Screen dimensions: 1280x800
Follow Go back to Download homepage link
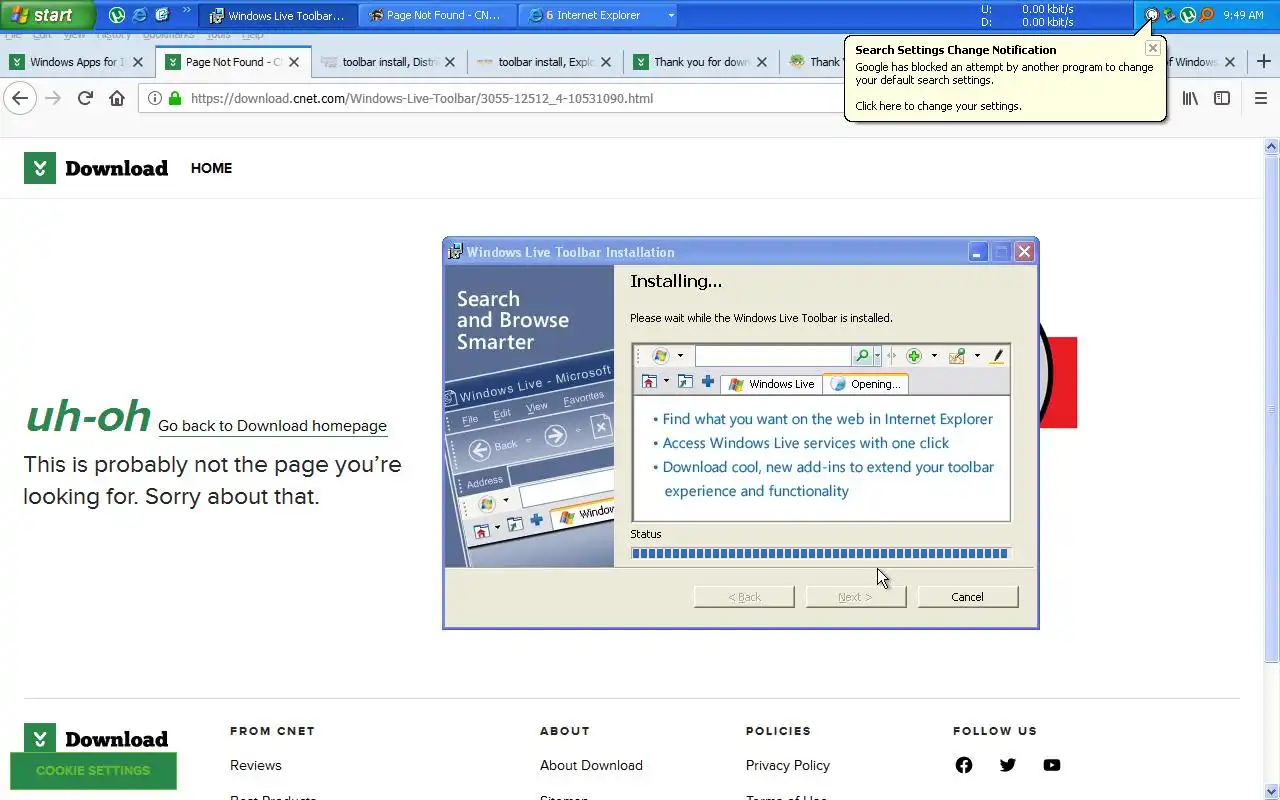[272, 426]
